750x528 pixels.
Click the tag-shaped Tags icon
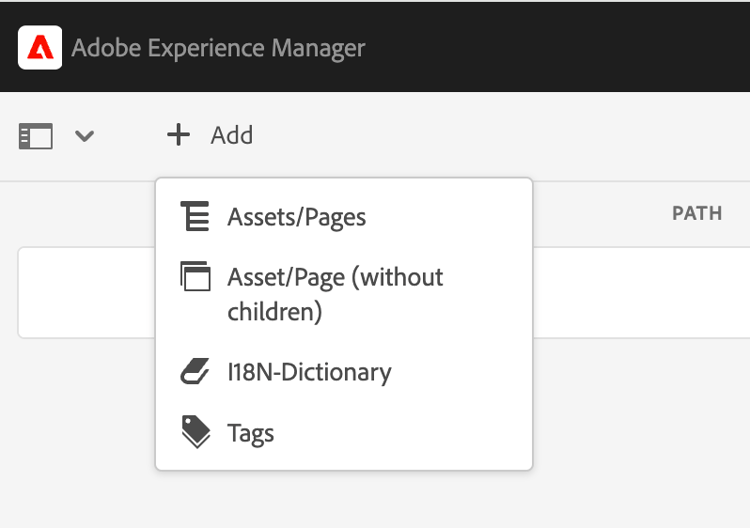[195, 432]
